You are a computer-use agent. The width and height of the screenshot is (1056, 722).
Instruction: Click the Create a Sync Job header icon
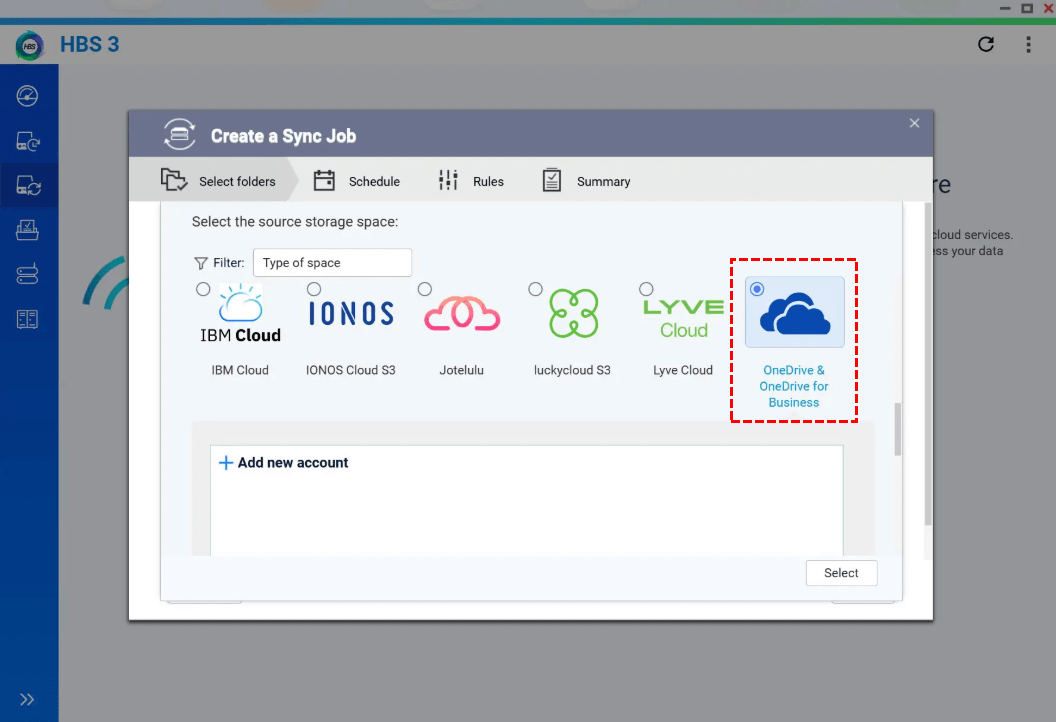179,135
